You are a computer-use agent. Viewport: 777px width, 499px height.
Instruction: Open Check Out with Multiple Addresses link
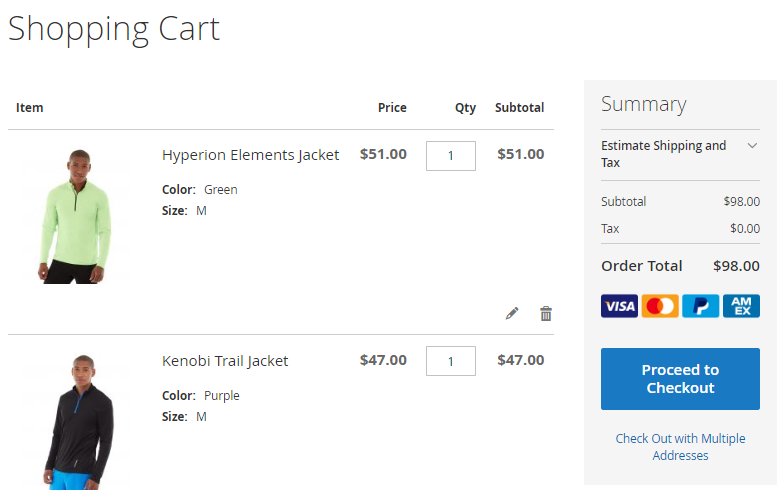pyautogui.click(x=680, y=447)
